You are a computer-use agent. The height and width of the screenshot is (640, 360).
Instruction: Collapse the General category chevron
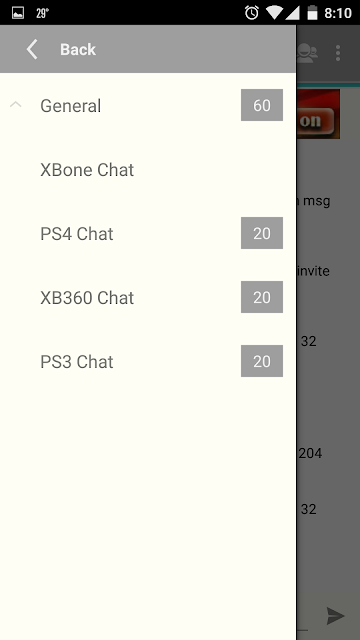(x=16, y=105)
